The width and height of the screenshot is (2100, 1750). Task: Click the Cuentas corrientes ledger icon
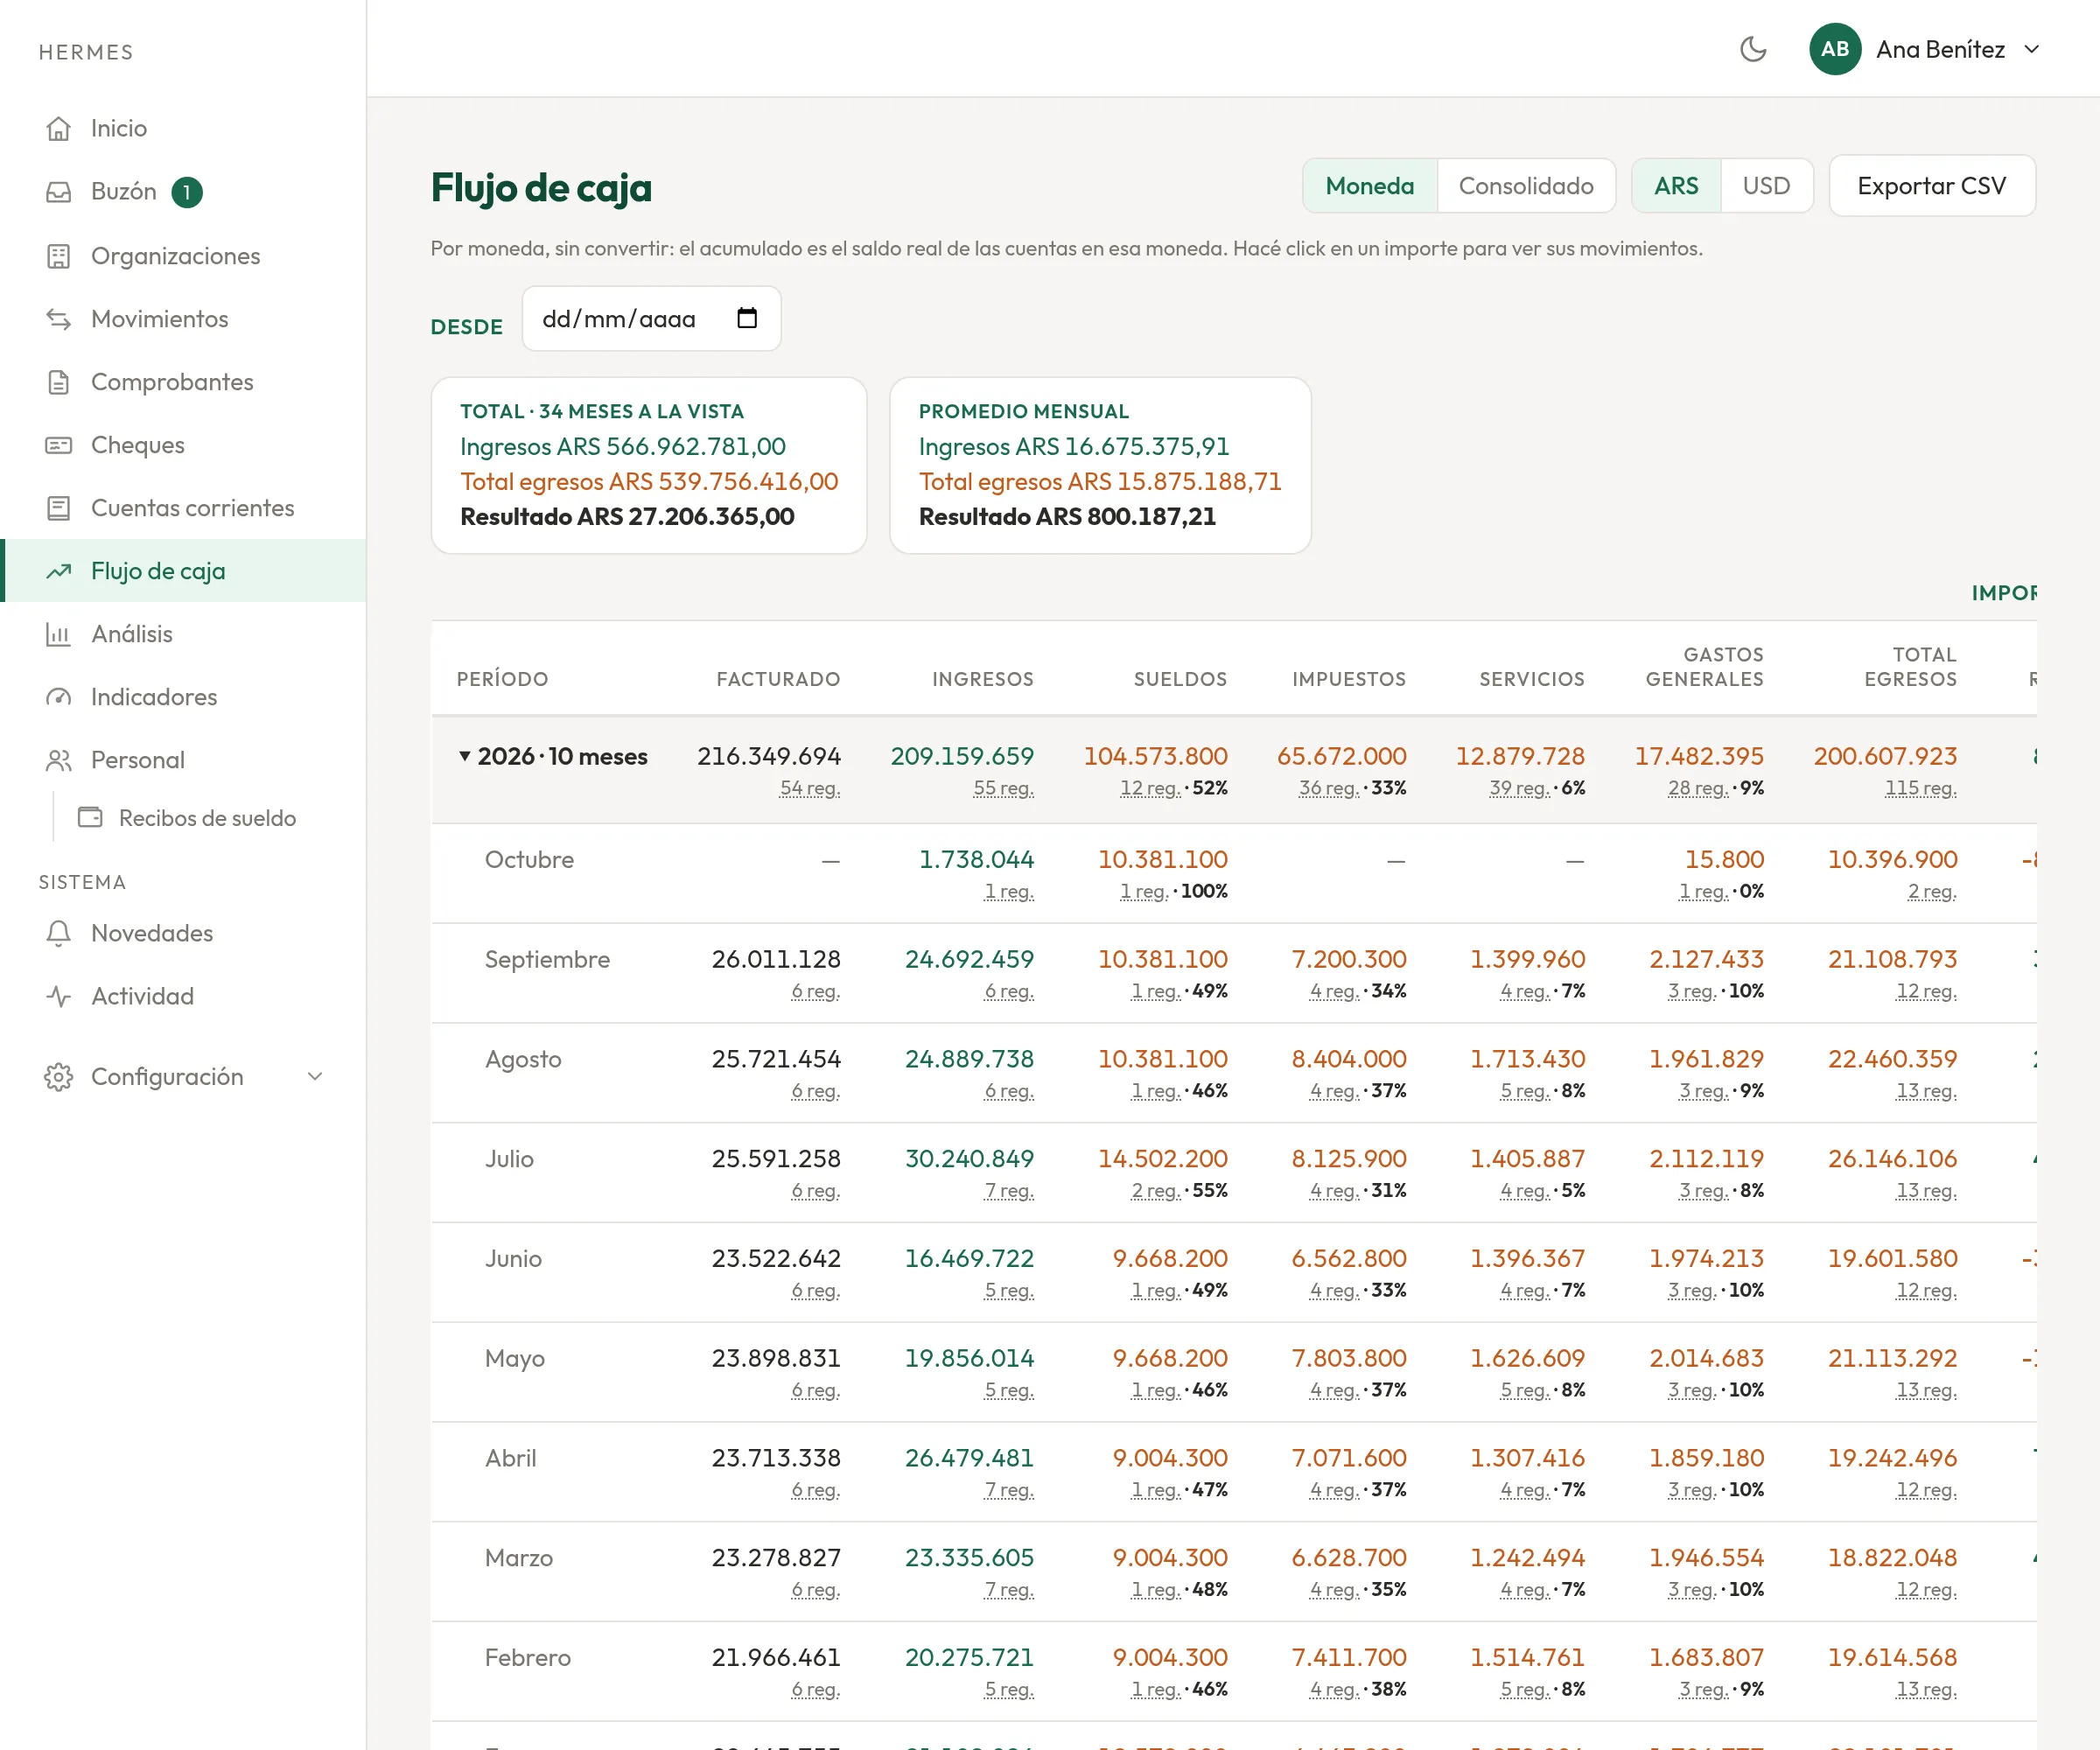59,509
